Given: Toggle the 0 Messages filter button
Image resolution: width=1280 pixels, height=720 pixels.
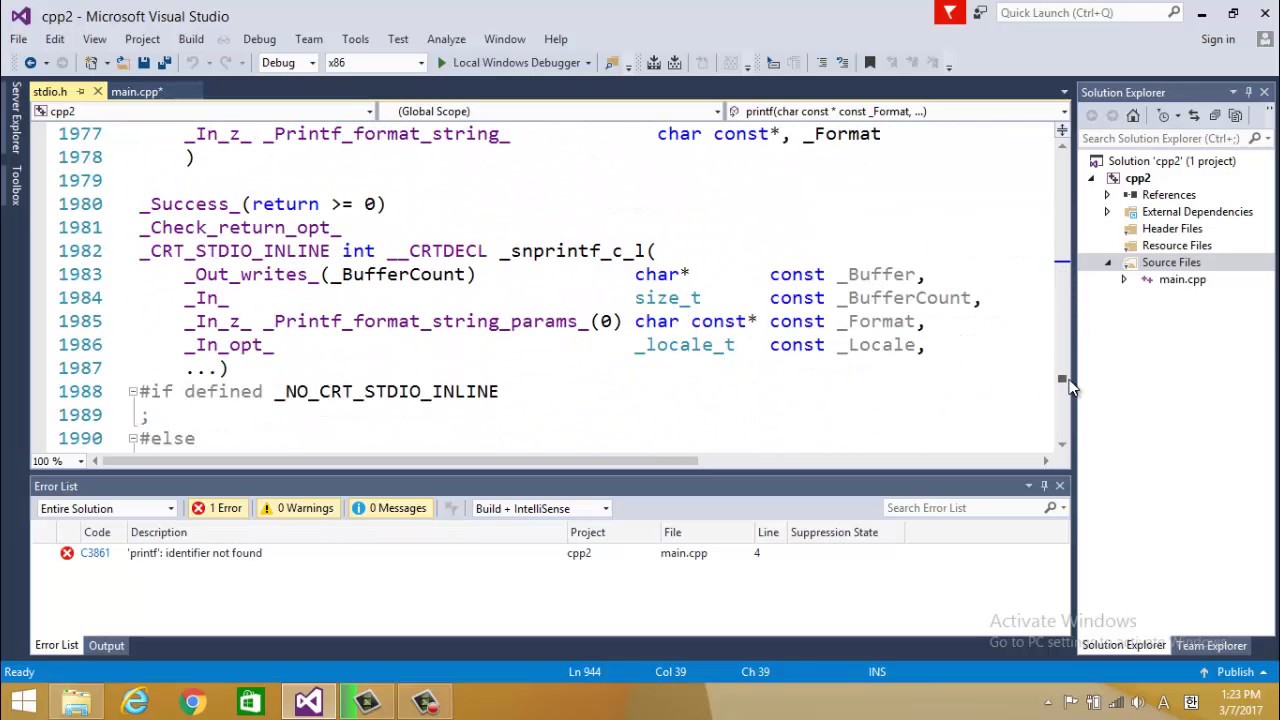Looking at the screenshot, I should (389, 508).
